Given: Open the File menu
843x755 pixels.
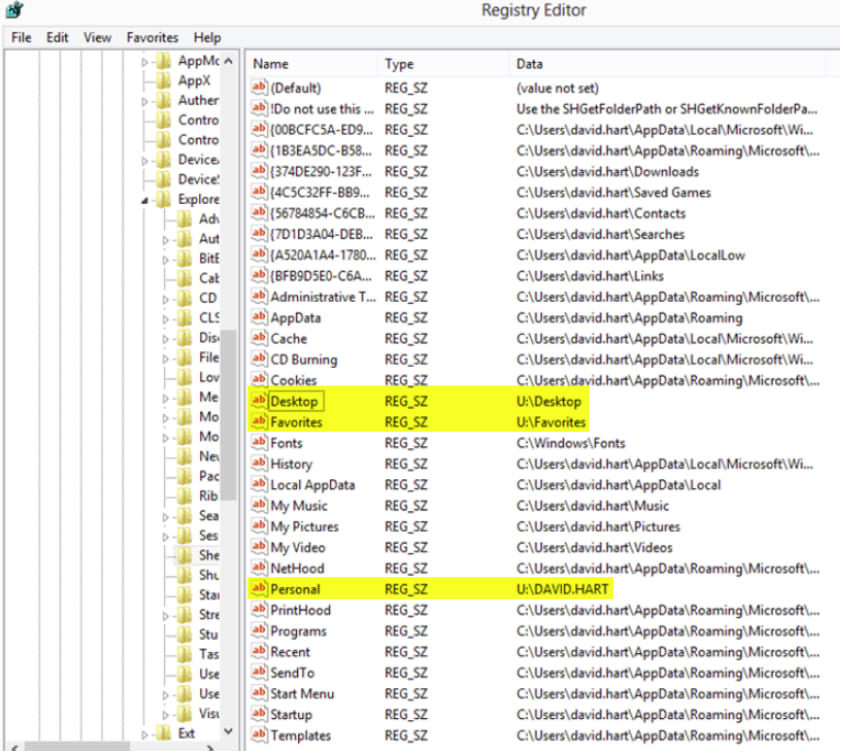Looking at the screenshot, I should (x=22, y=38).
